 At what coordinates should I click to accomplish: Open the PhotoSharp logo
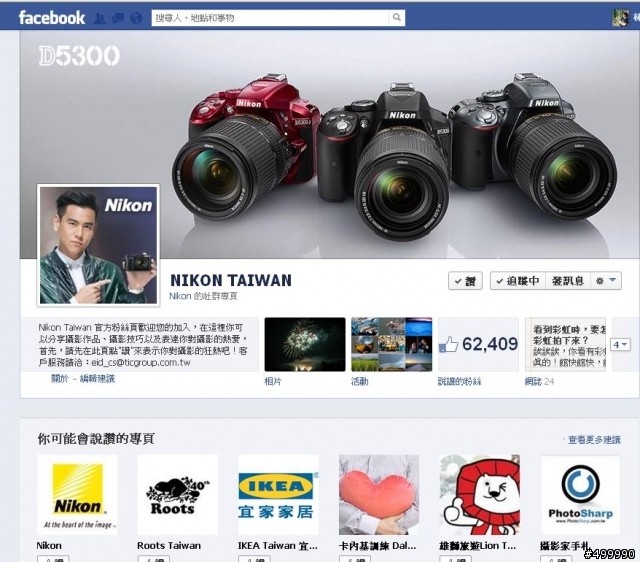[x=580, y=495]
